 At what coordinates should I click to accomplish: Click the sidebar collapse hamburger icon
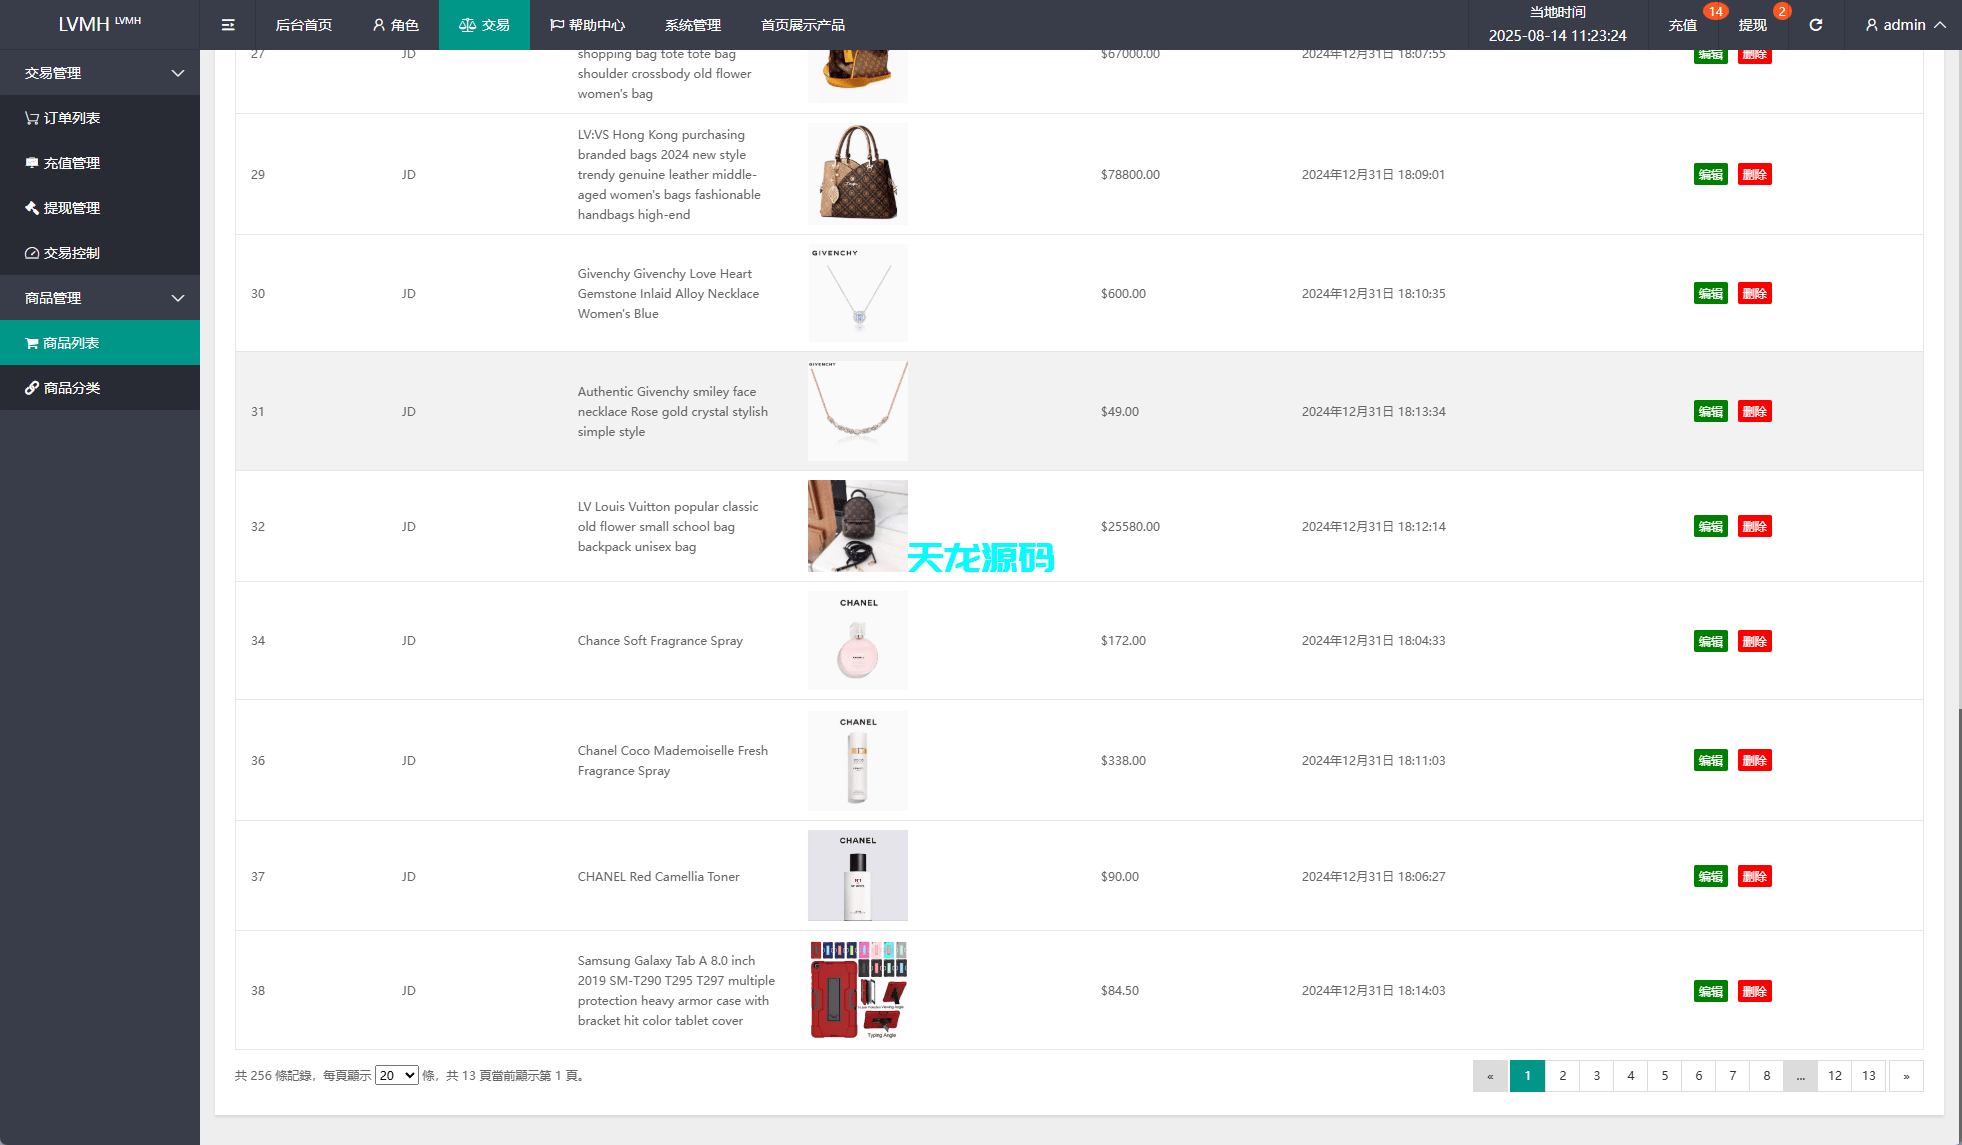pyautogui.click(x=228, y=25)
